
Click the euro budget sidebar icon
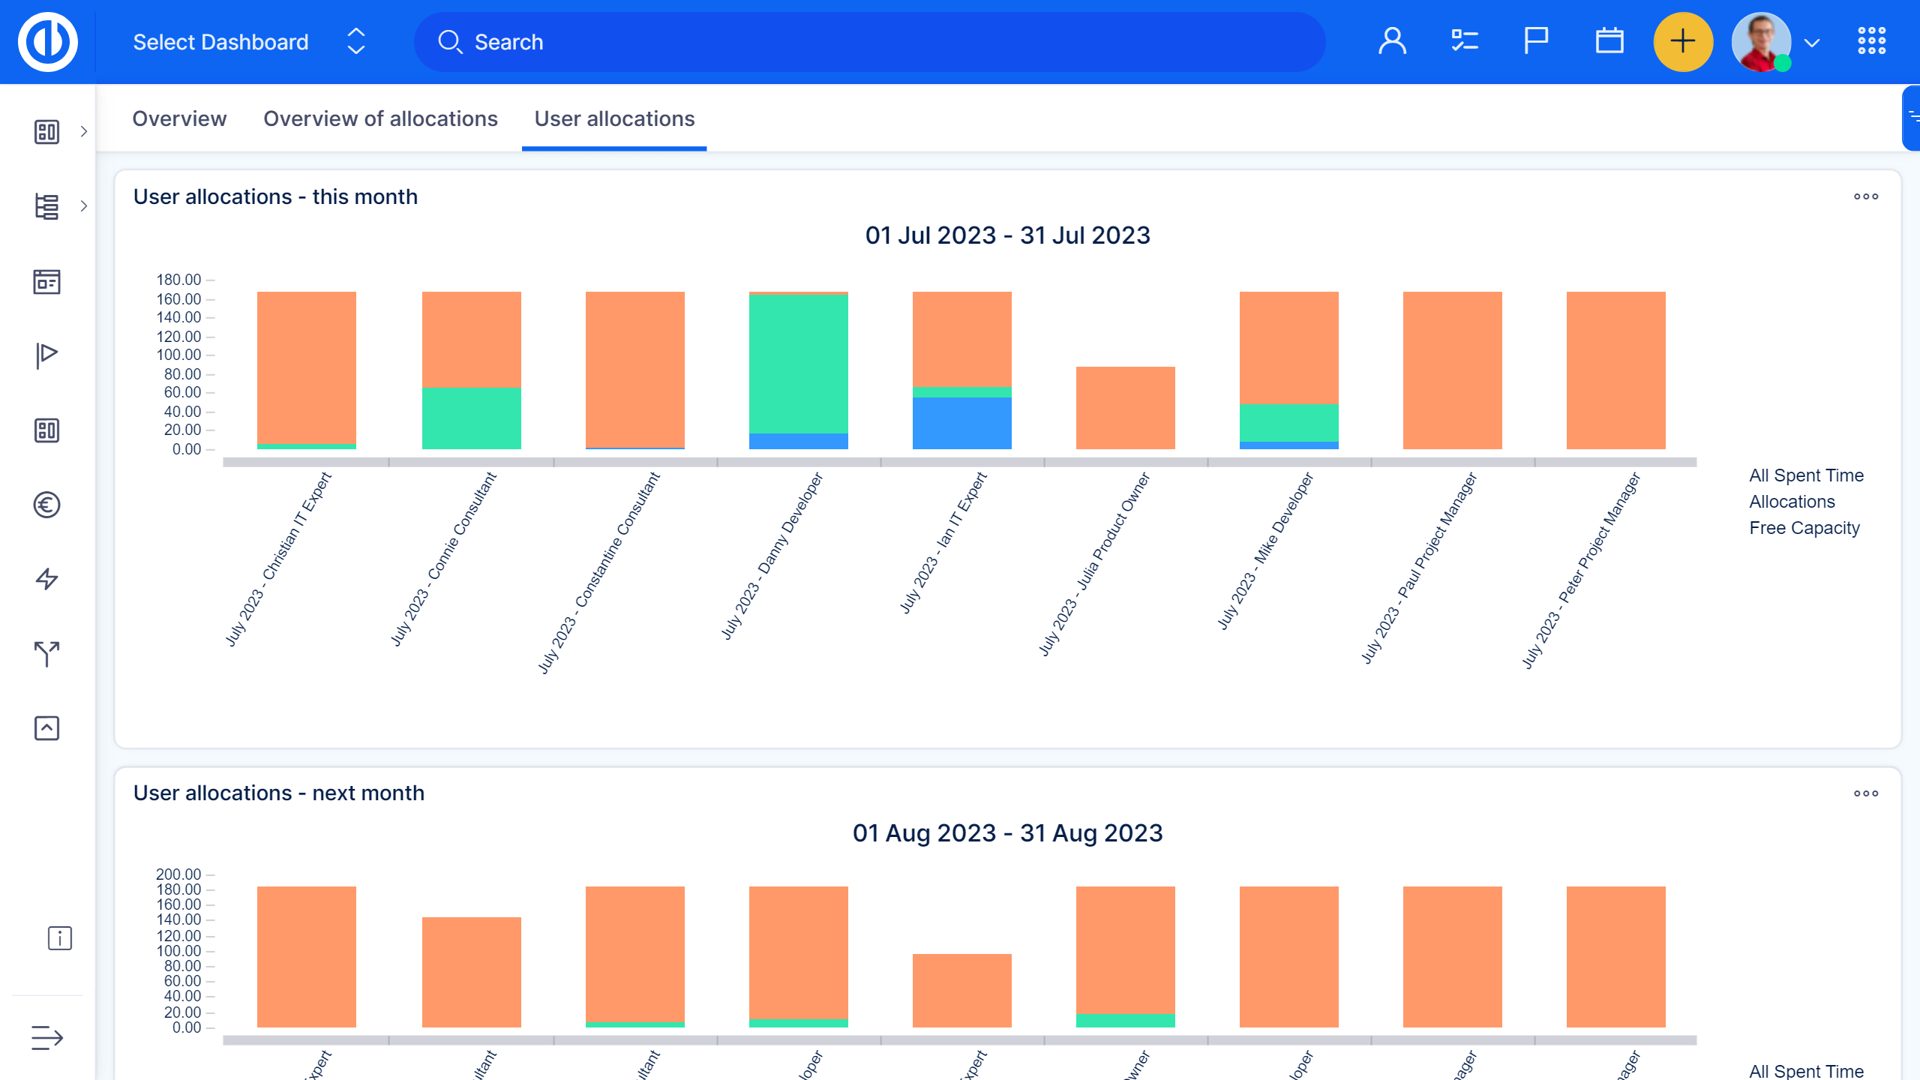click(x=47, y=505)
